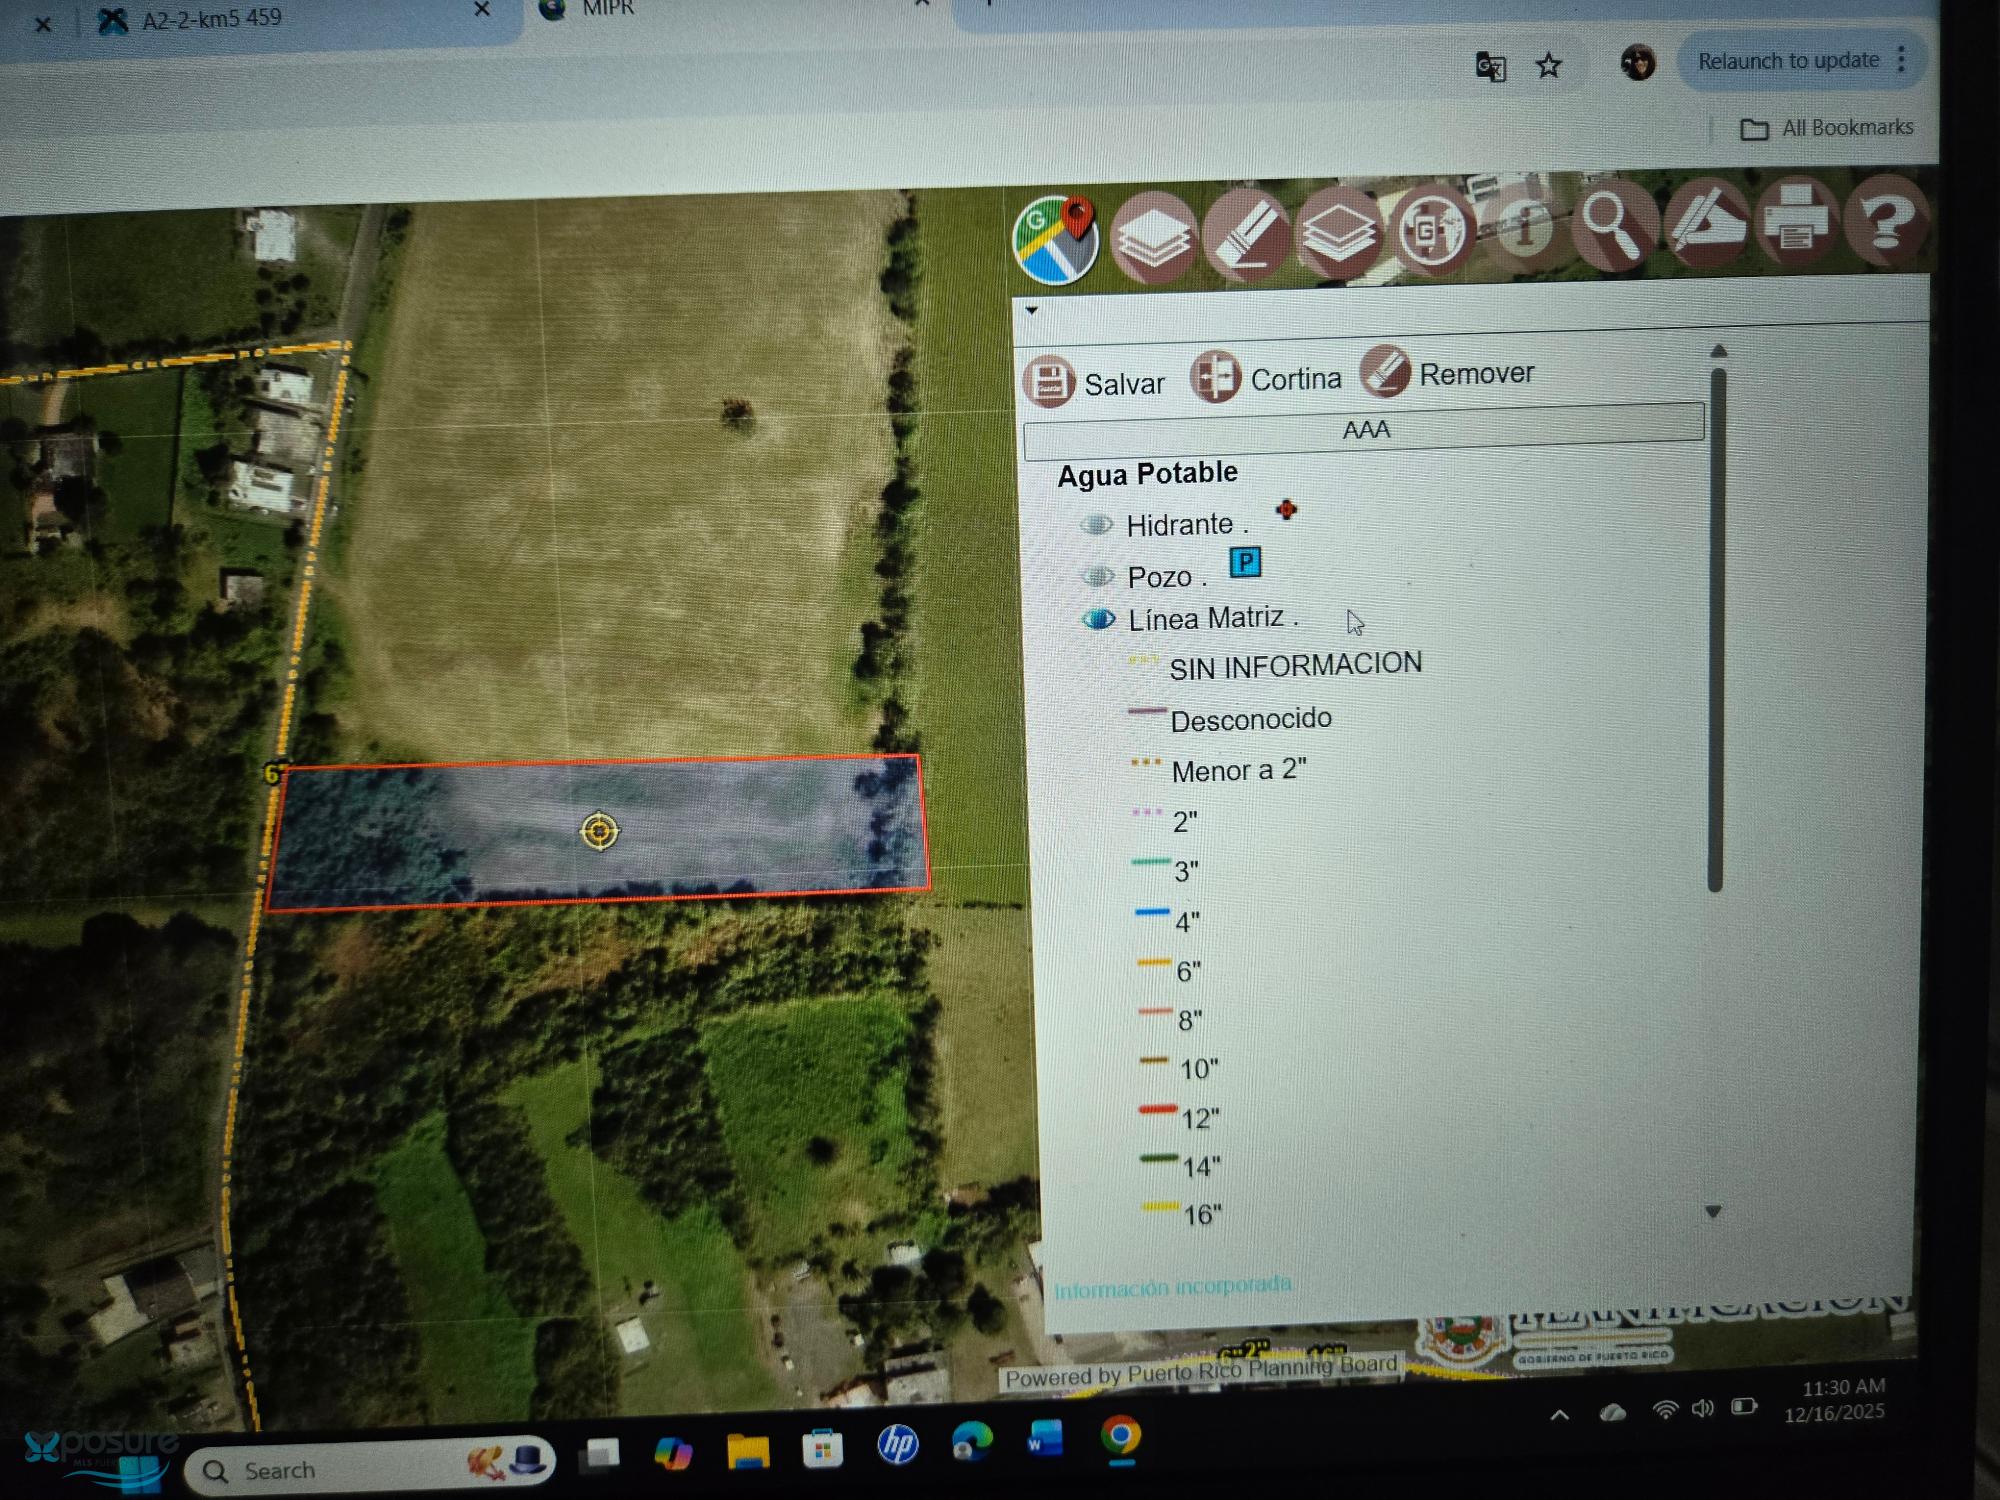Open the stacked layers tool icon
The height and width of the screenshot is (1500, 2000).
(1153, 237)
